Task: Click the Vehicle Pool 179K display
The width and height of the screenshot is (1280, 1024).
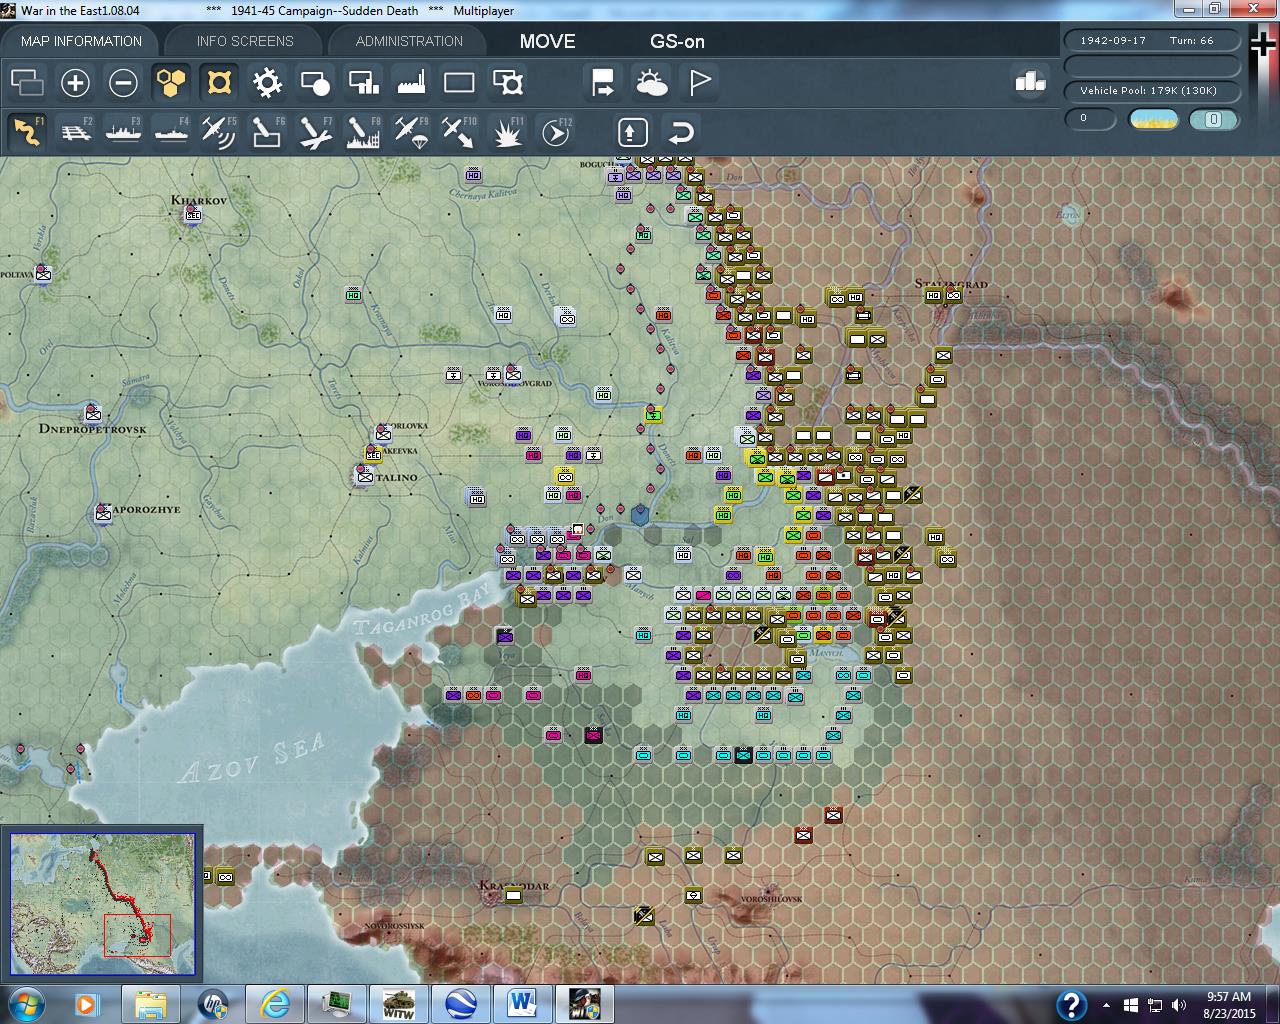Action: tap(1152, 91)
